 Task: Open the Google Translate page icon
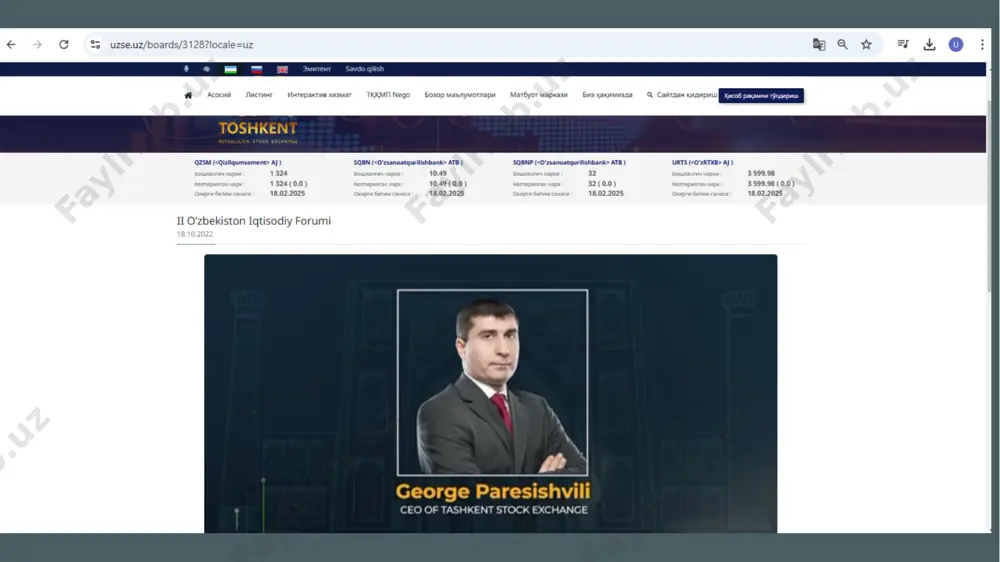(819, 45)
